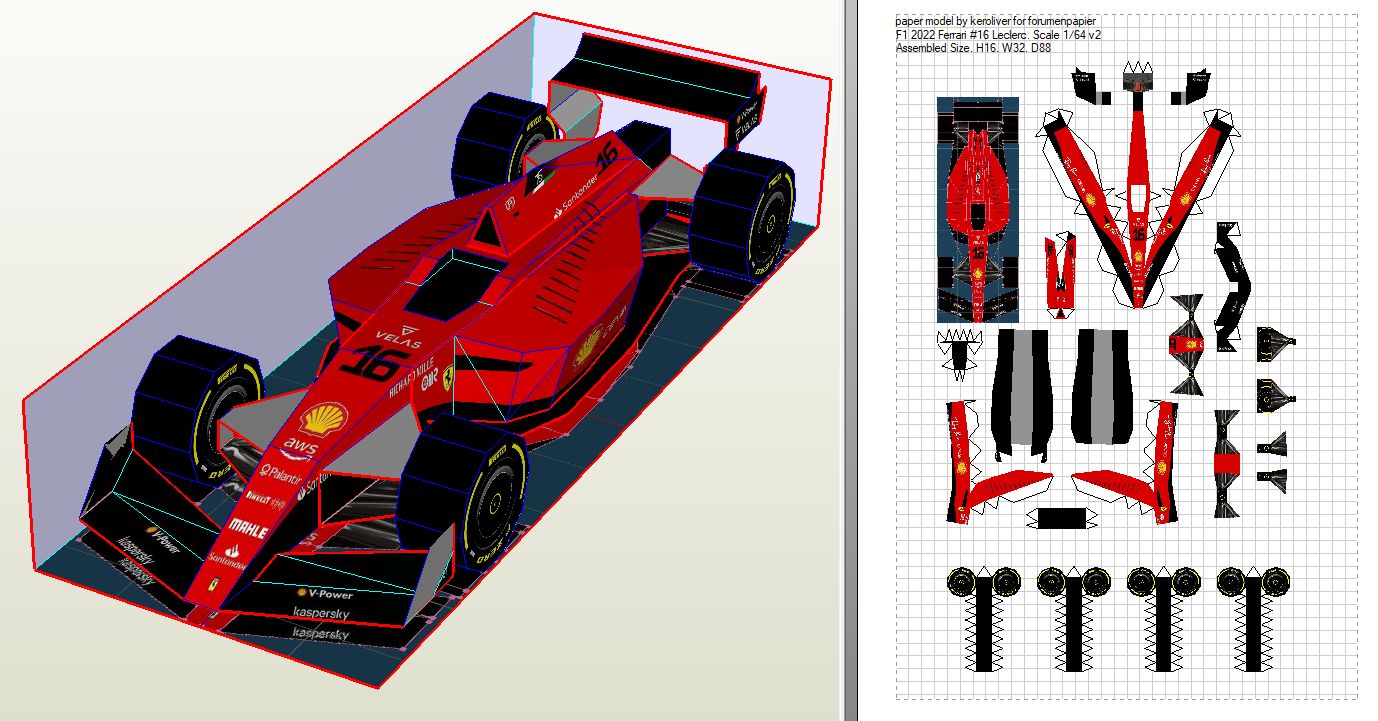The width and height of the screenshot is (1378, 721).
Task: Pick the aws logo on the nose
Action: click(x=300, y=446)
